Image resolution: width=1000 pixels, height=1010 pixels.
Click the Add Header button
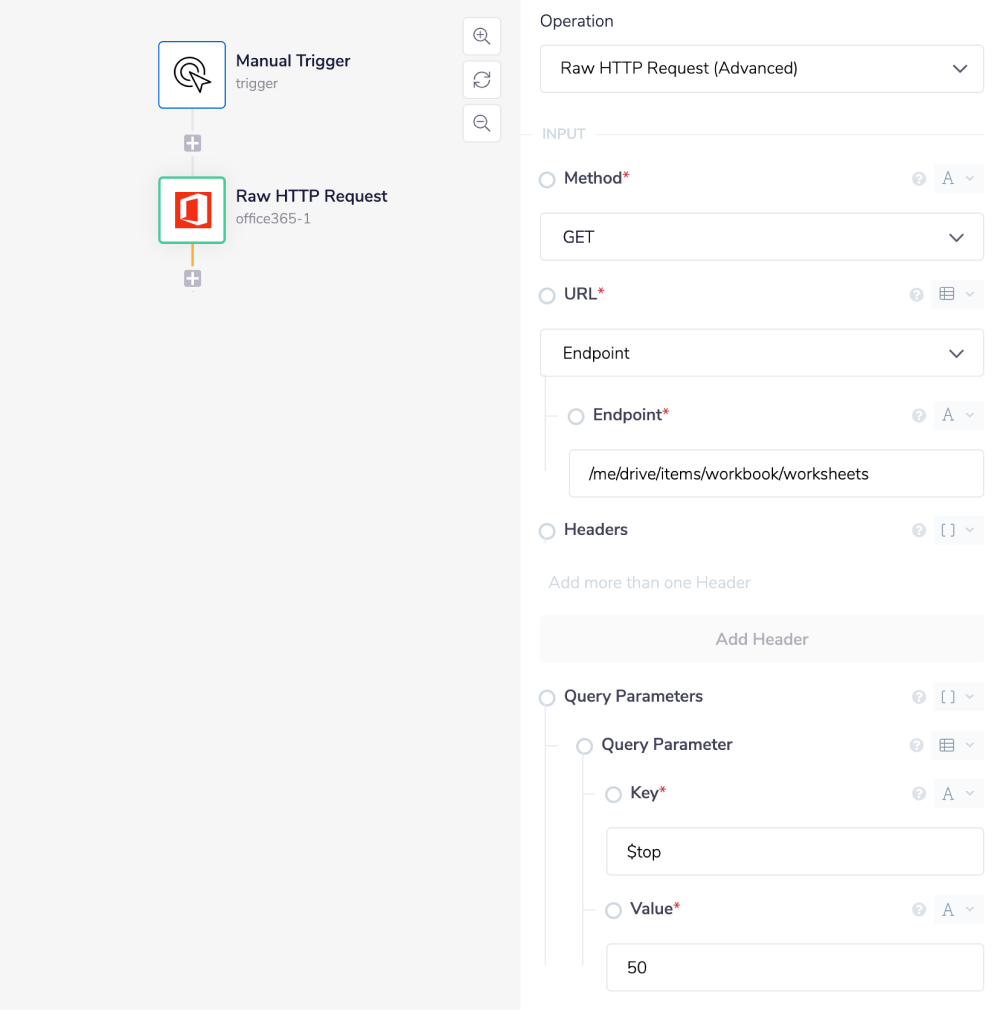761,639
